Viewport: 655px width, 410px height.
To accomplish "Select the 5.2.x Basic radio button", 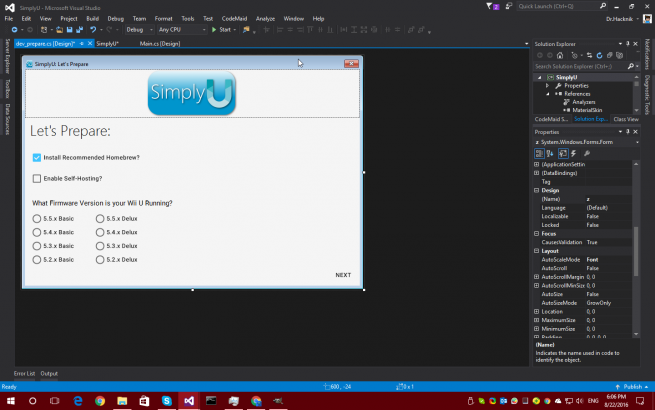I will coord(37,260).
